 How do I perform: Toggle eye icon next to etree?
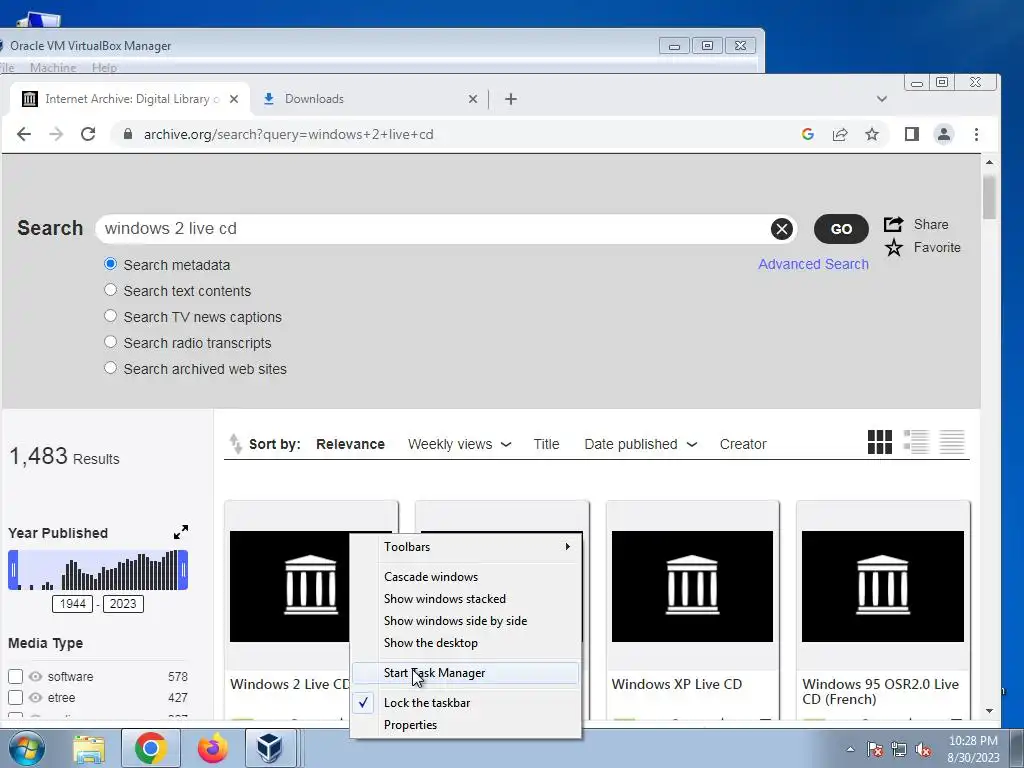[x=35, y=697]
